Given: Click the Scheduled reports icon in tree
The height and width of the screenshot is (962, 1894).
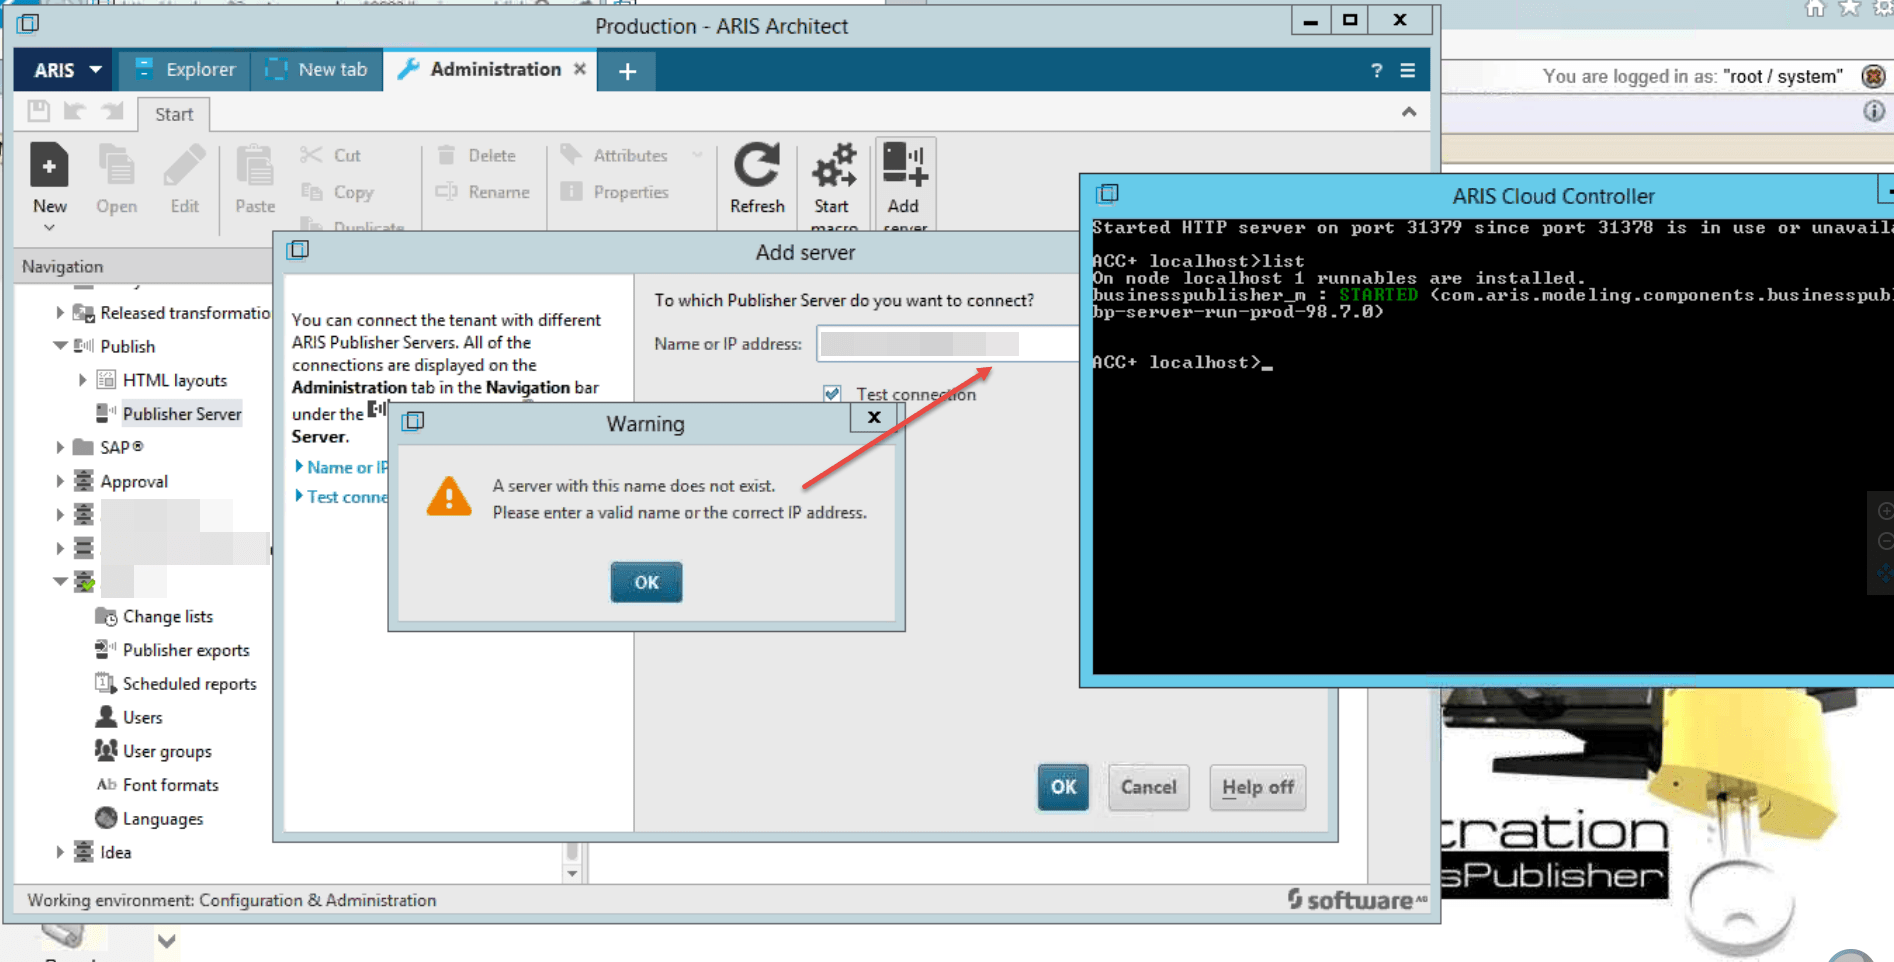Looking at the screenshot, I should 106,683.
